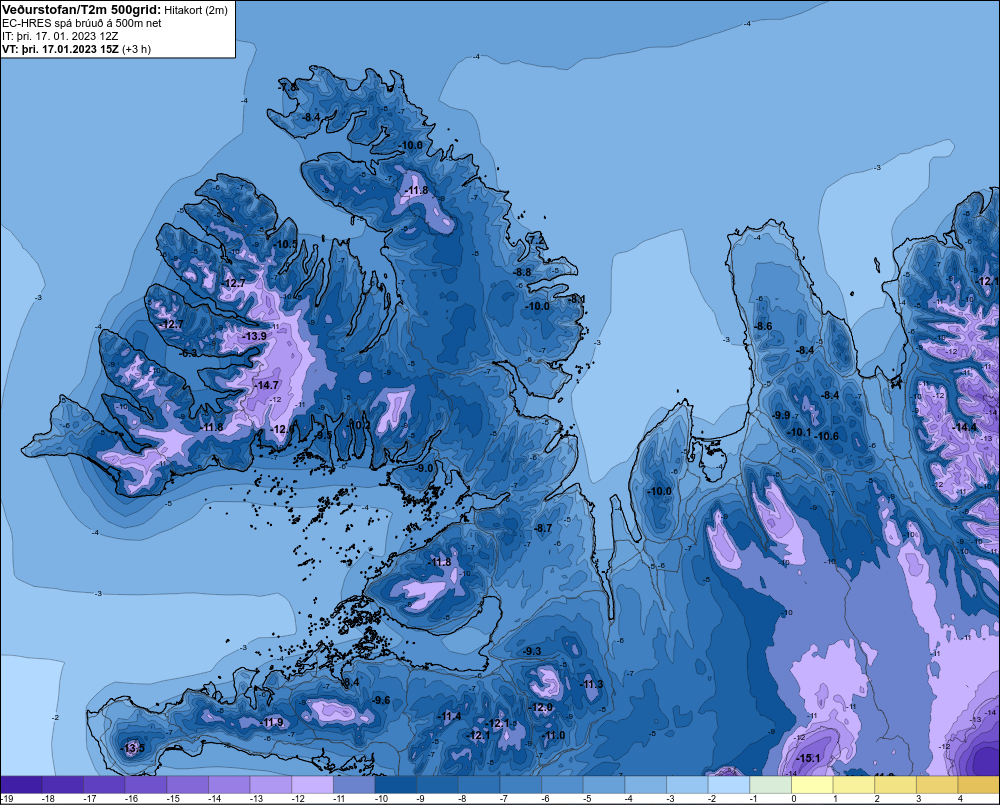The height and width of the screenshot is (805, 1000).
Task: Click the -8.7 temperature value
Action: pyautogui.click(x=543, y=528)
